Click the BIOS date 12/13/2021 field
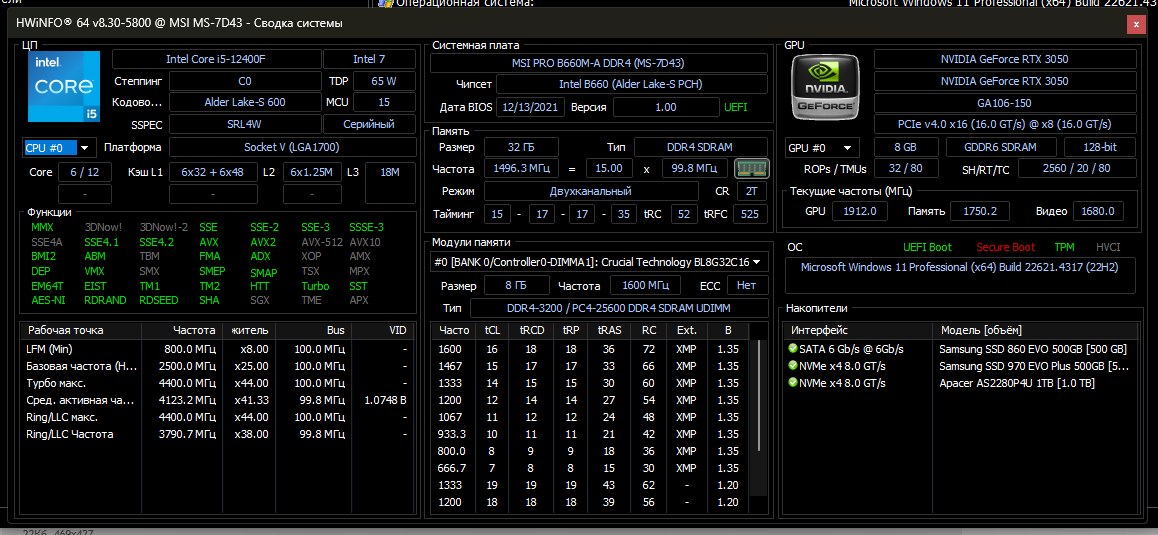1158x535 pixels. (530, 107)
